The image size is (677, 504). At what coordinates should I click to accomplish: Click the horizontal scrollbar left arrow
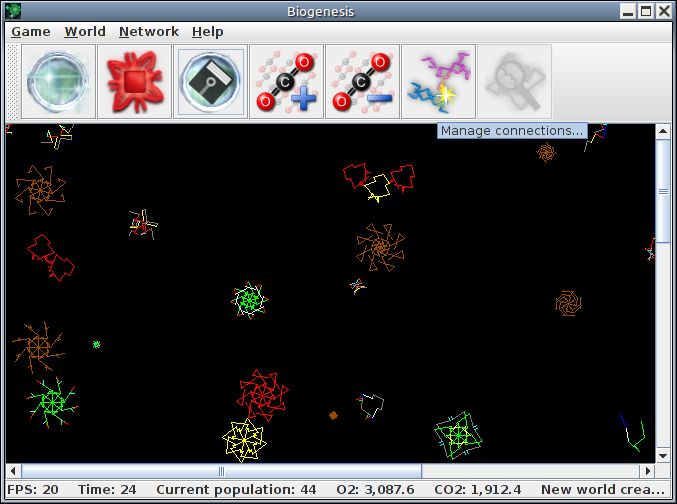13,471
